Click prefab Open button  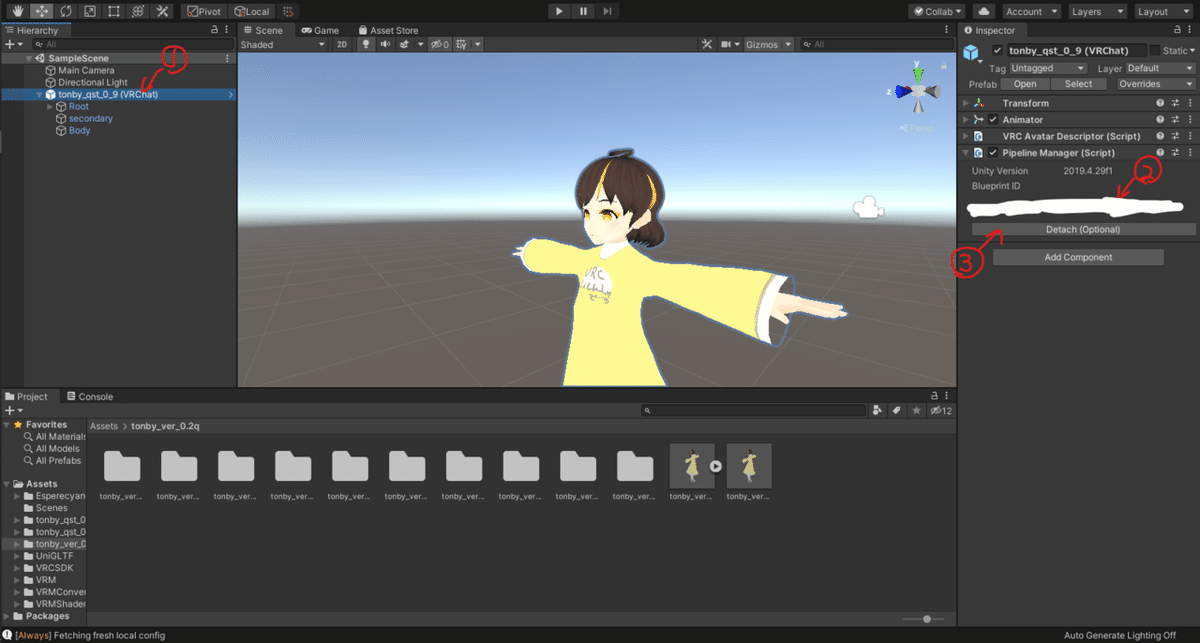point(1025,84)
